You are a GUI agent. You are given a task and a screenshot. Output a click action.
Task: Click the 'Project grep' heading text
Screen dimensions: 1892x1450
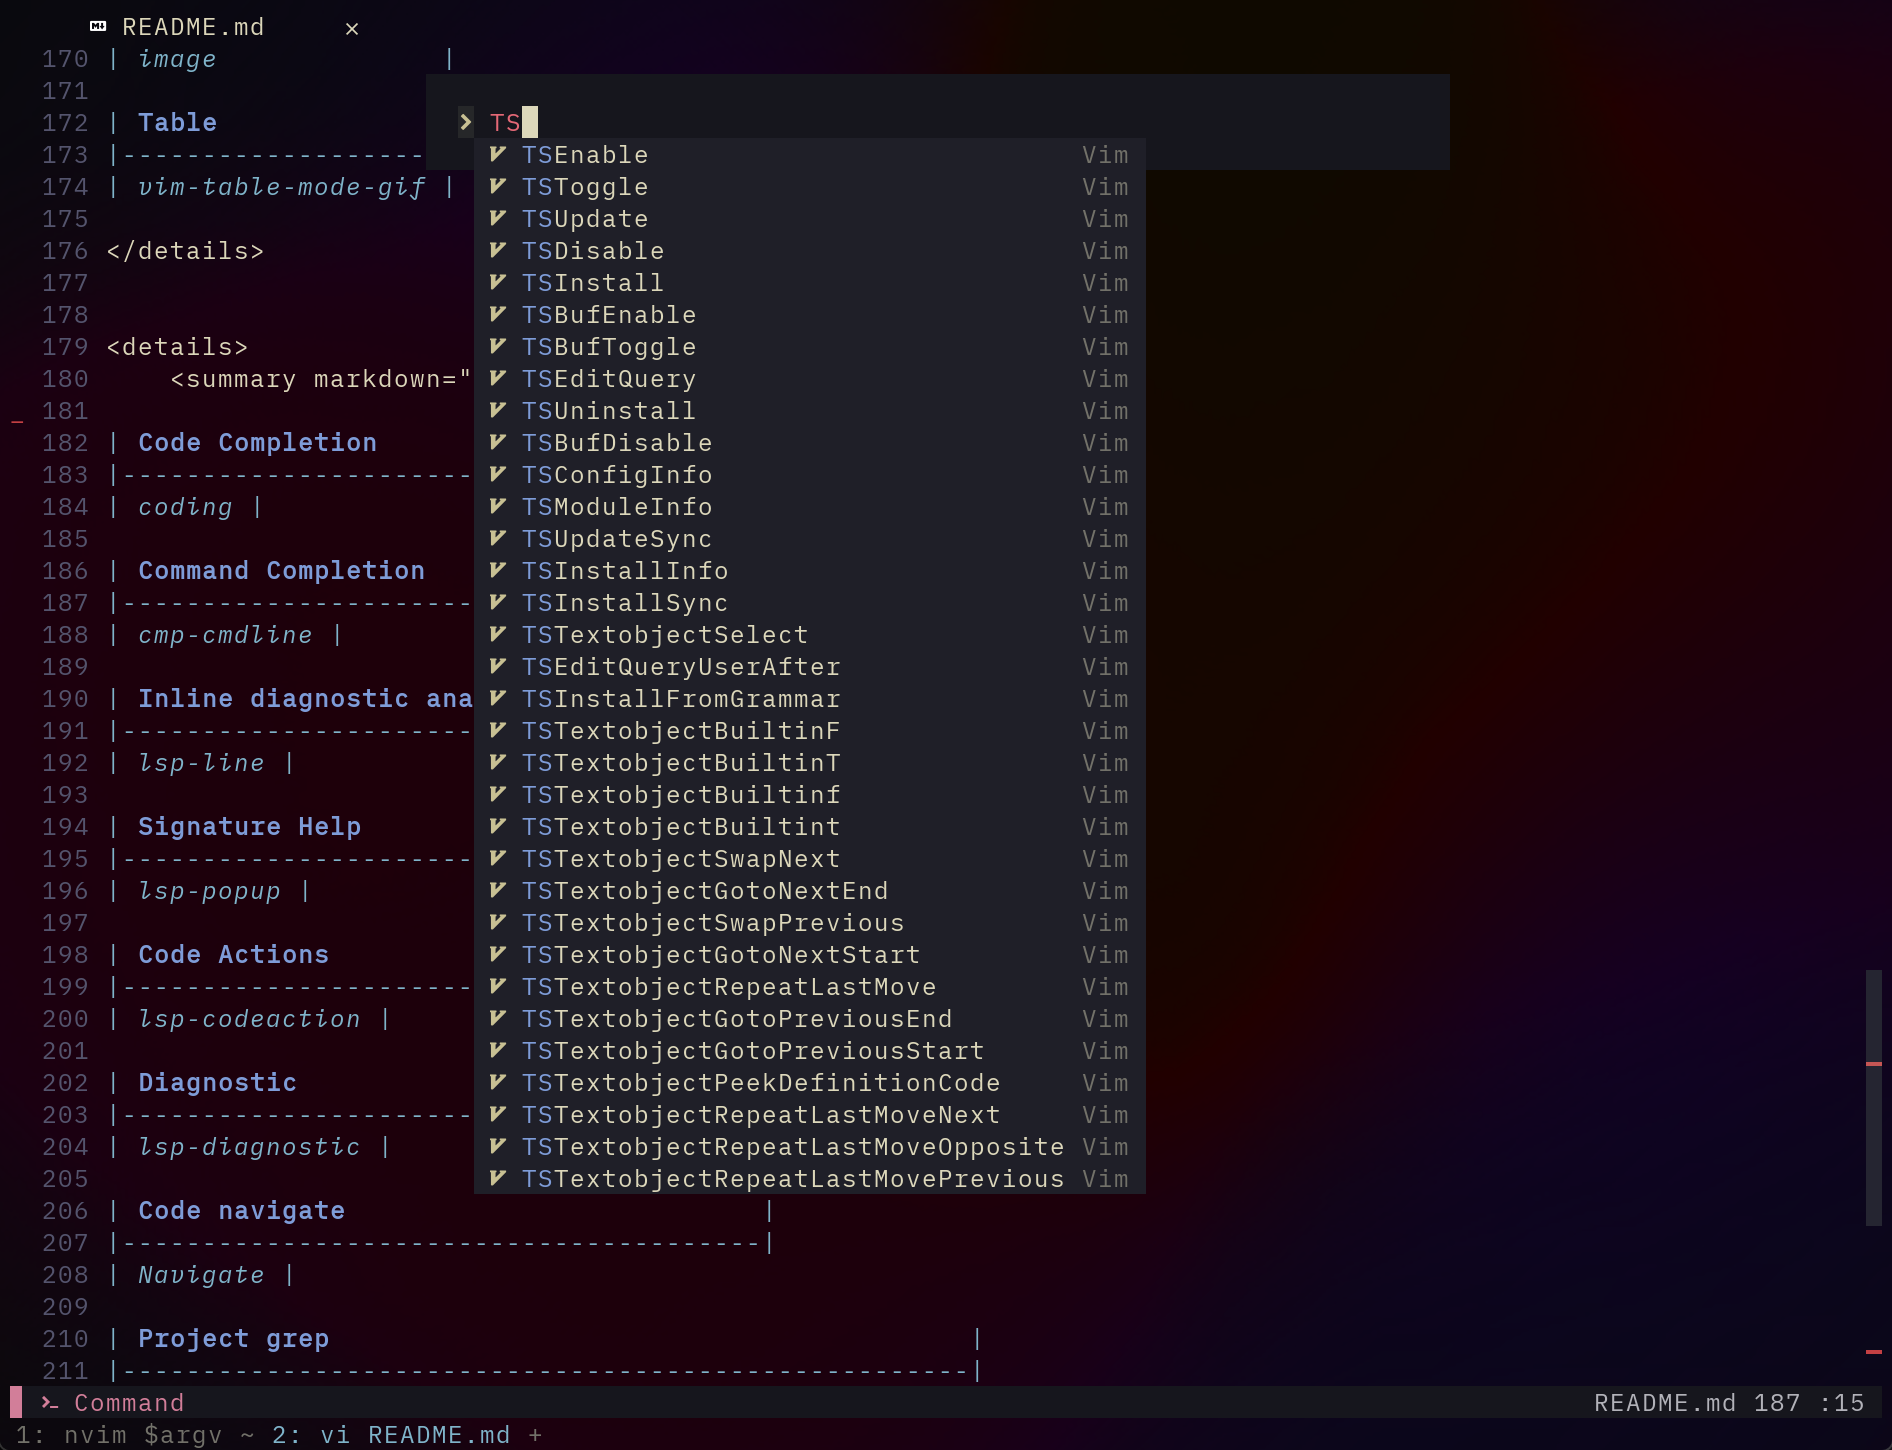point(233,1339)
